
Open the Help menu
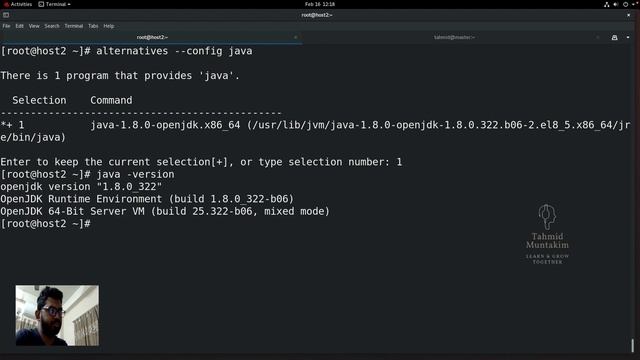109,26
